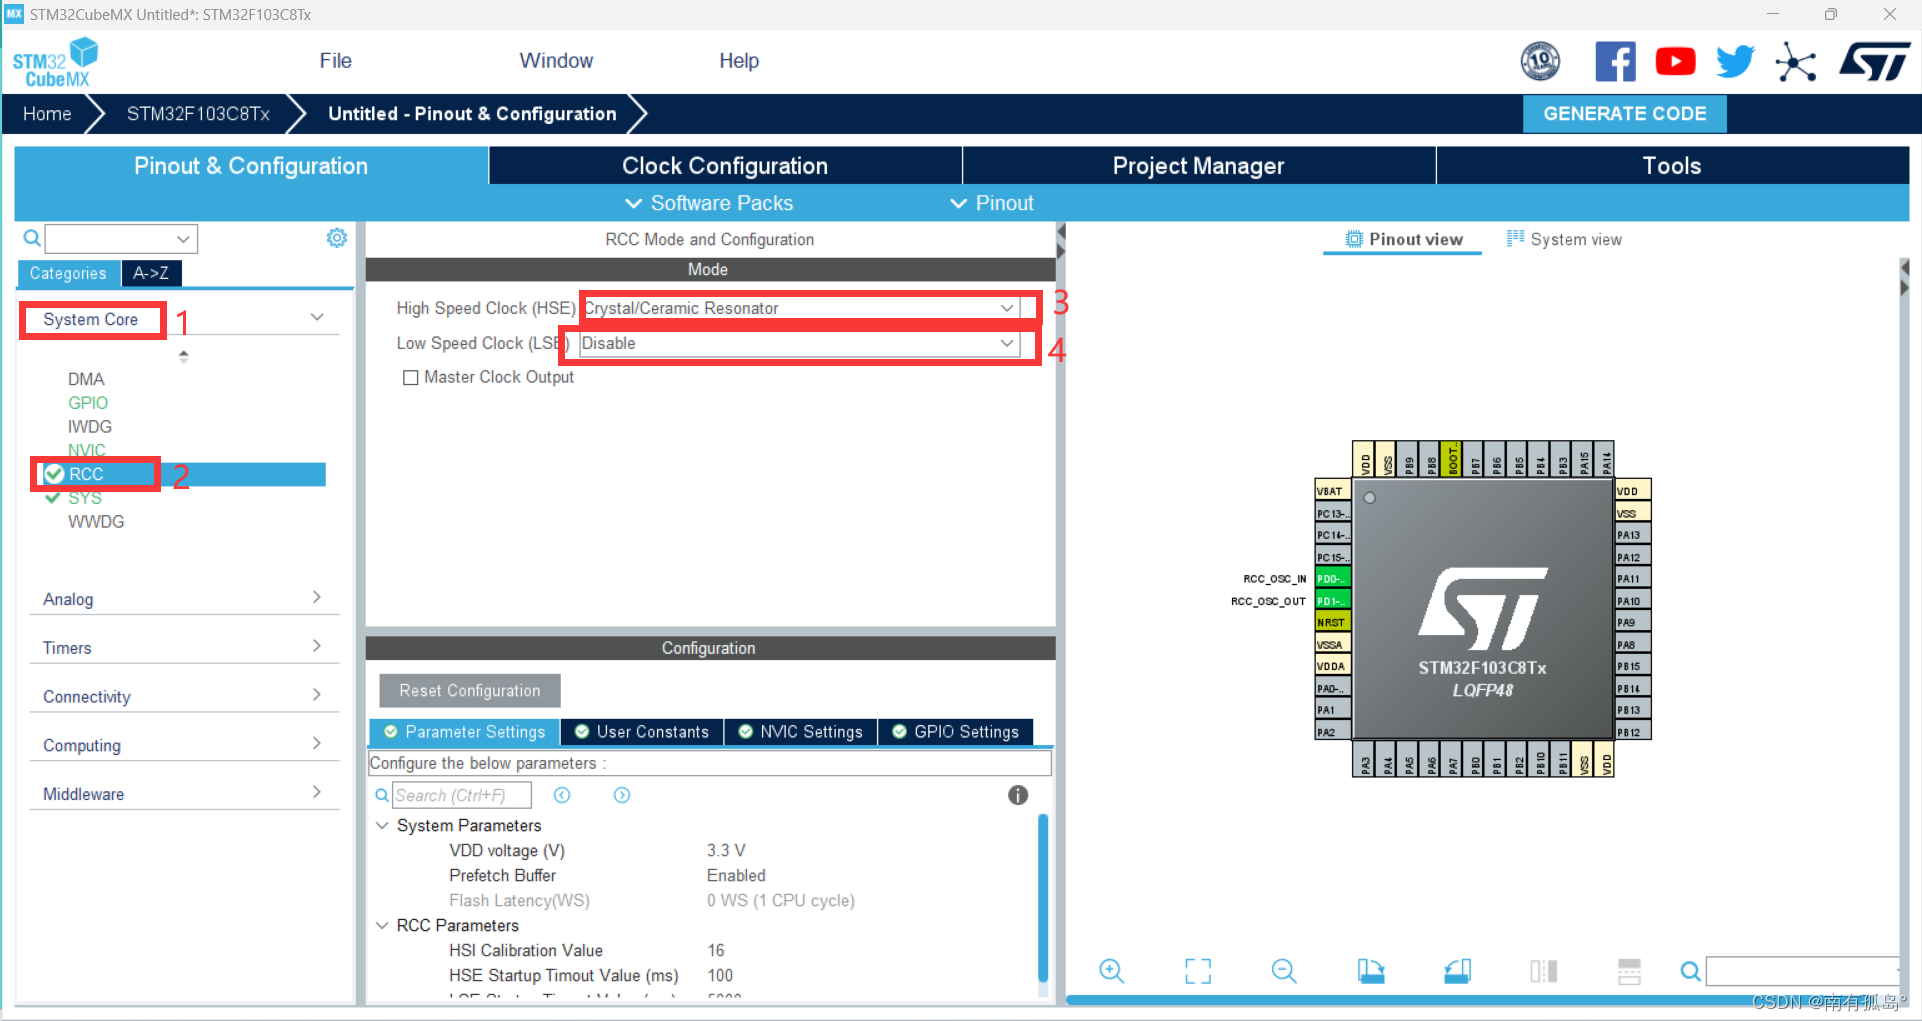
Task: Open the NVIC Settings tab
Action: point(801,732)
